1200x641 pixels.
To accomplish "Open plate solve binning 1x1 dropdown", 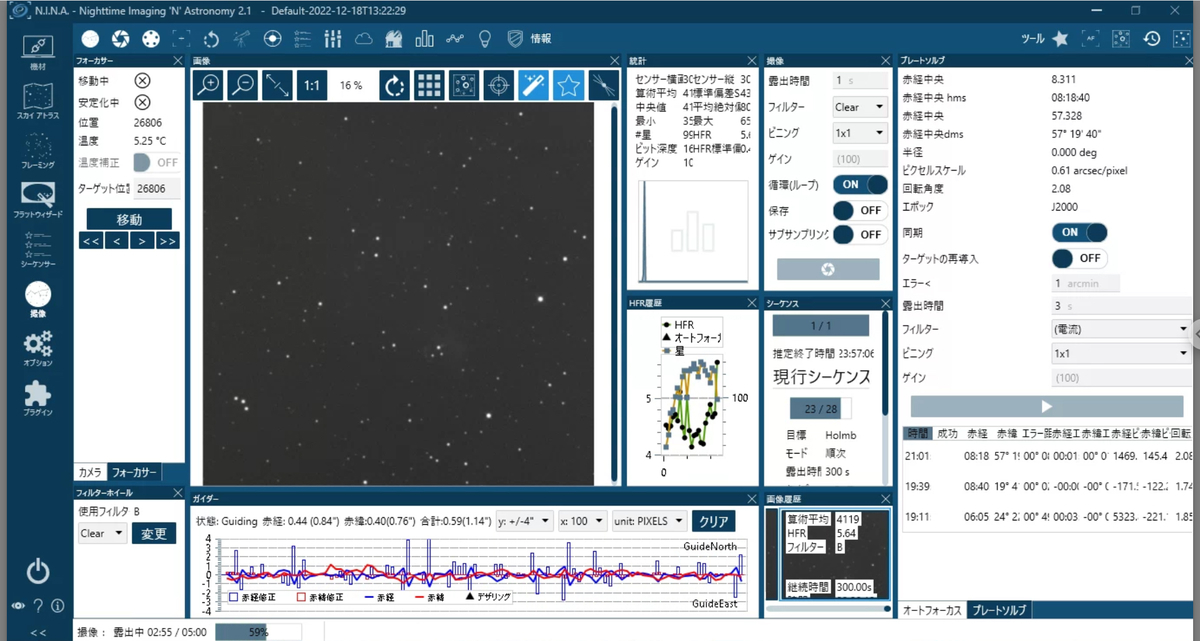I will [x=1119, y=353].
